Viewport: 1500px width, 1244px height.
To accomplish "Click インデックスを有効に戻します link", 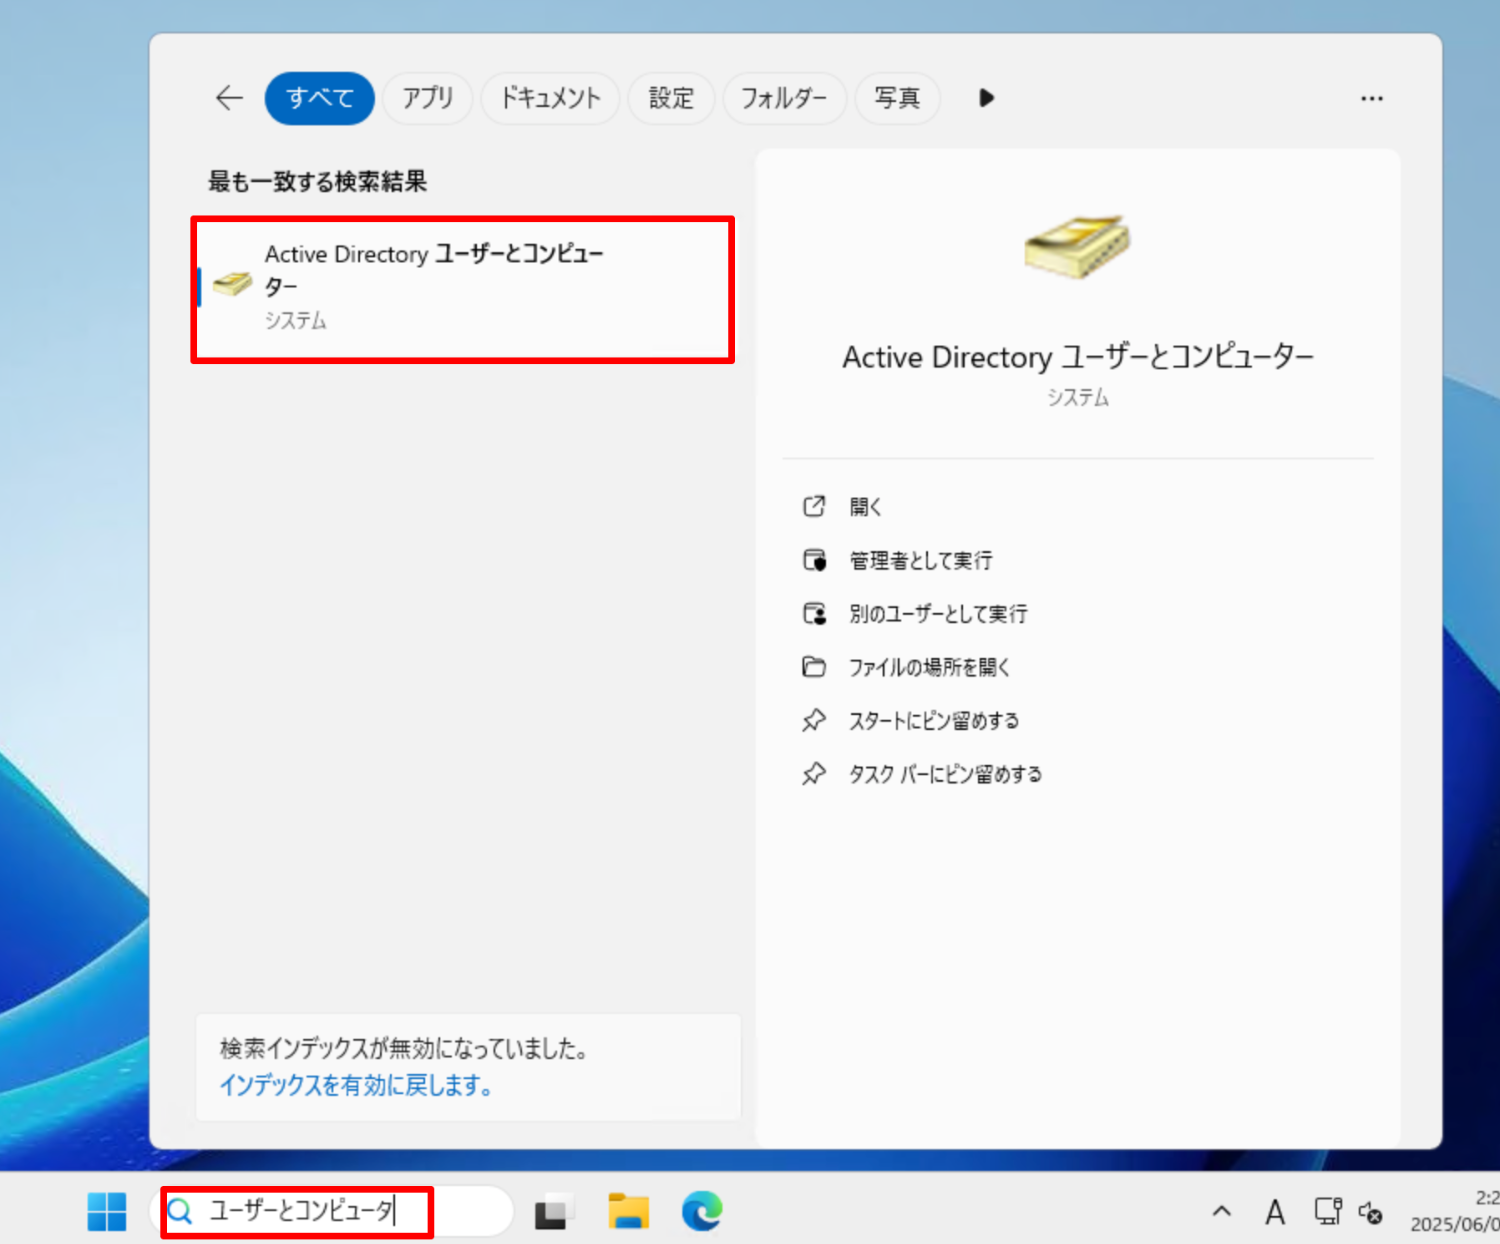I will (355, 1085).
